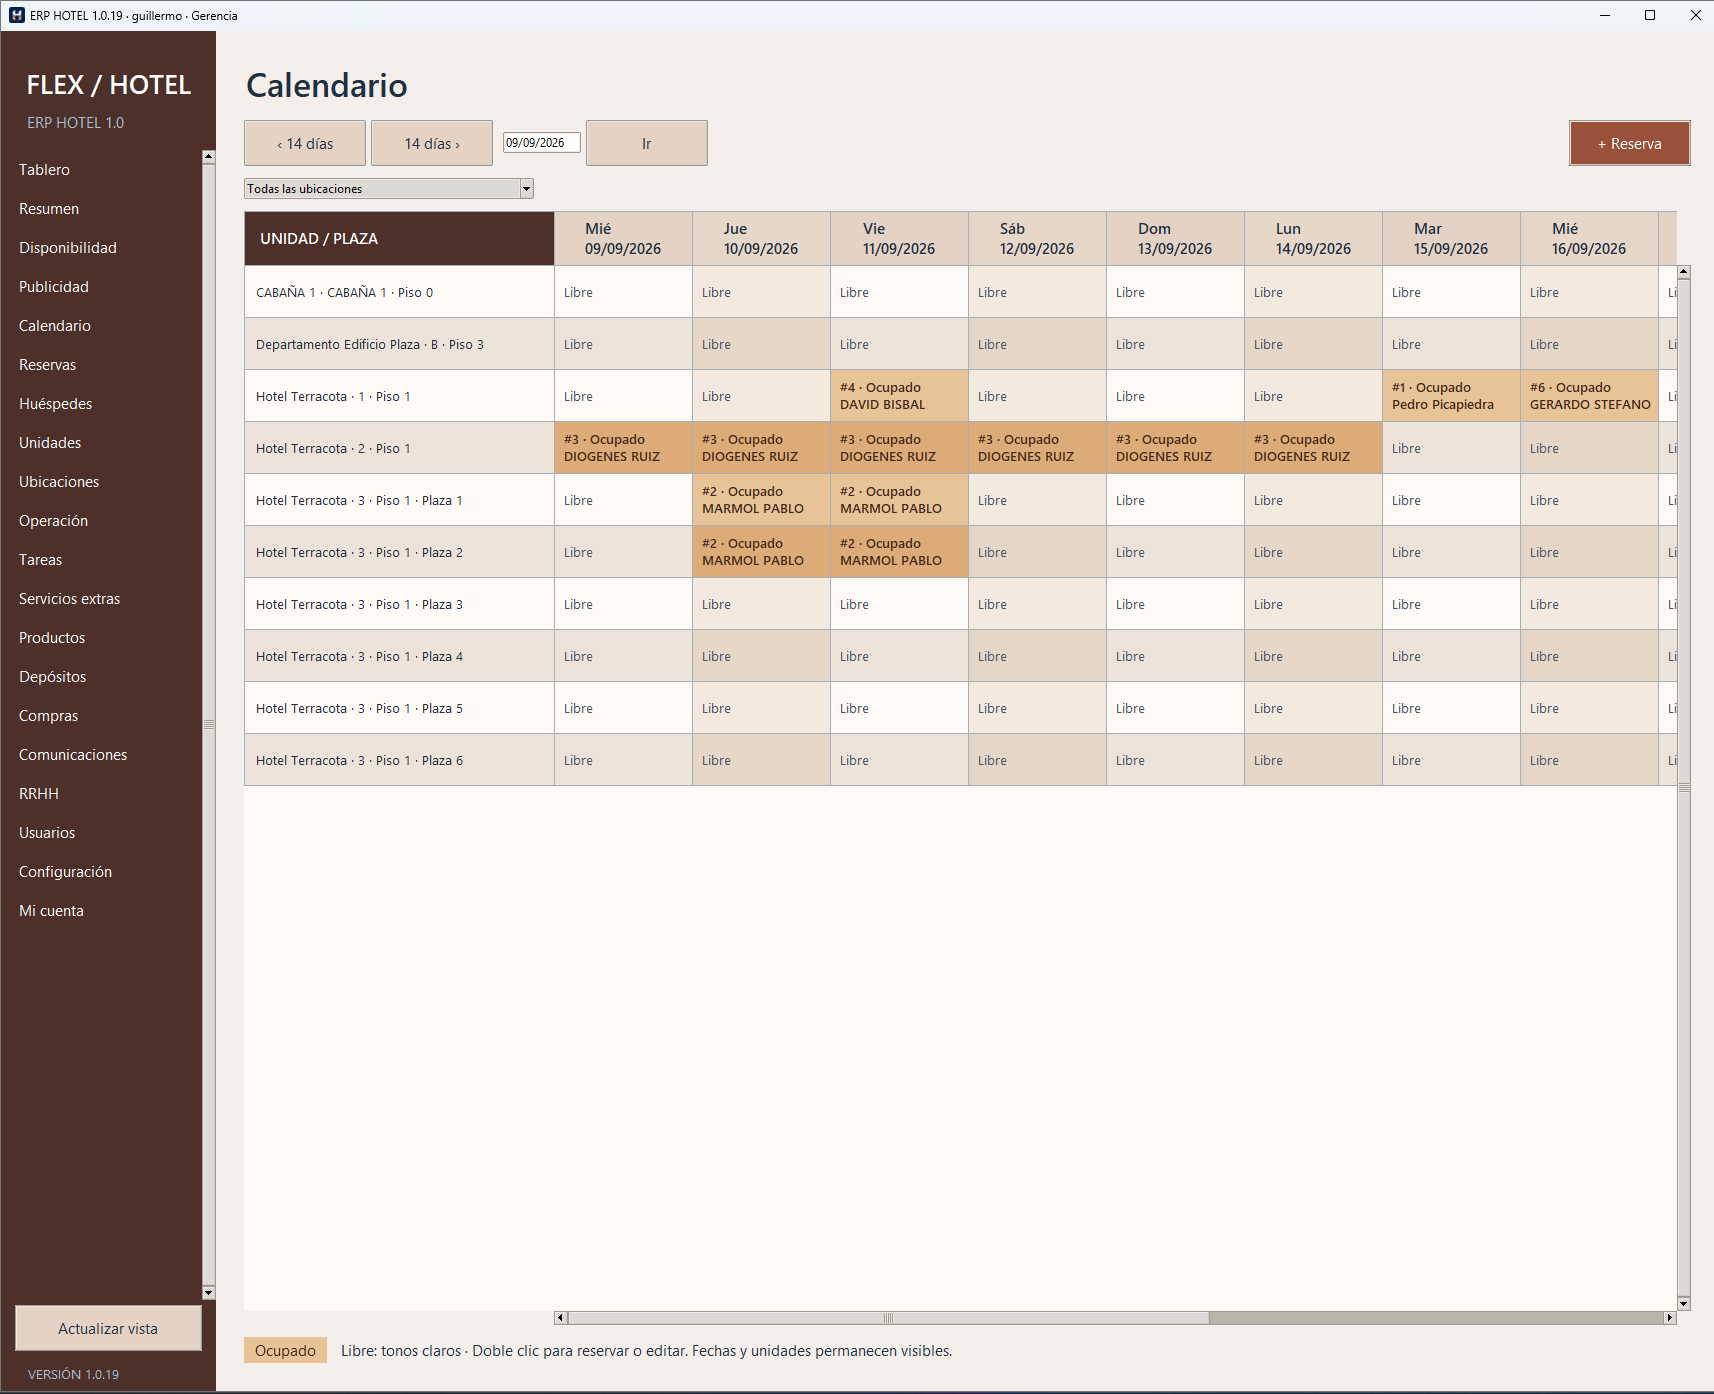Open the Operación section
The width and height of the screenshot is (1714, 1394).
54,521
